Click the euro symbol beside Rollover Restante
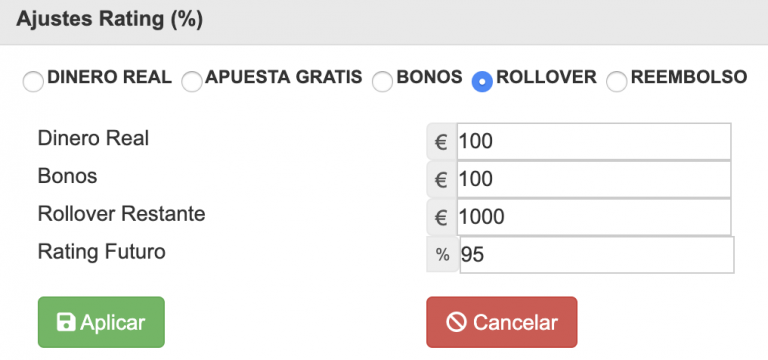 tap(441, 217)
